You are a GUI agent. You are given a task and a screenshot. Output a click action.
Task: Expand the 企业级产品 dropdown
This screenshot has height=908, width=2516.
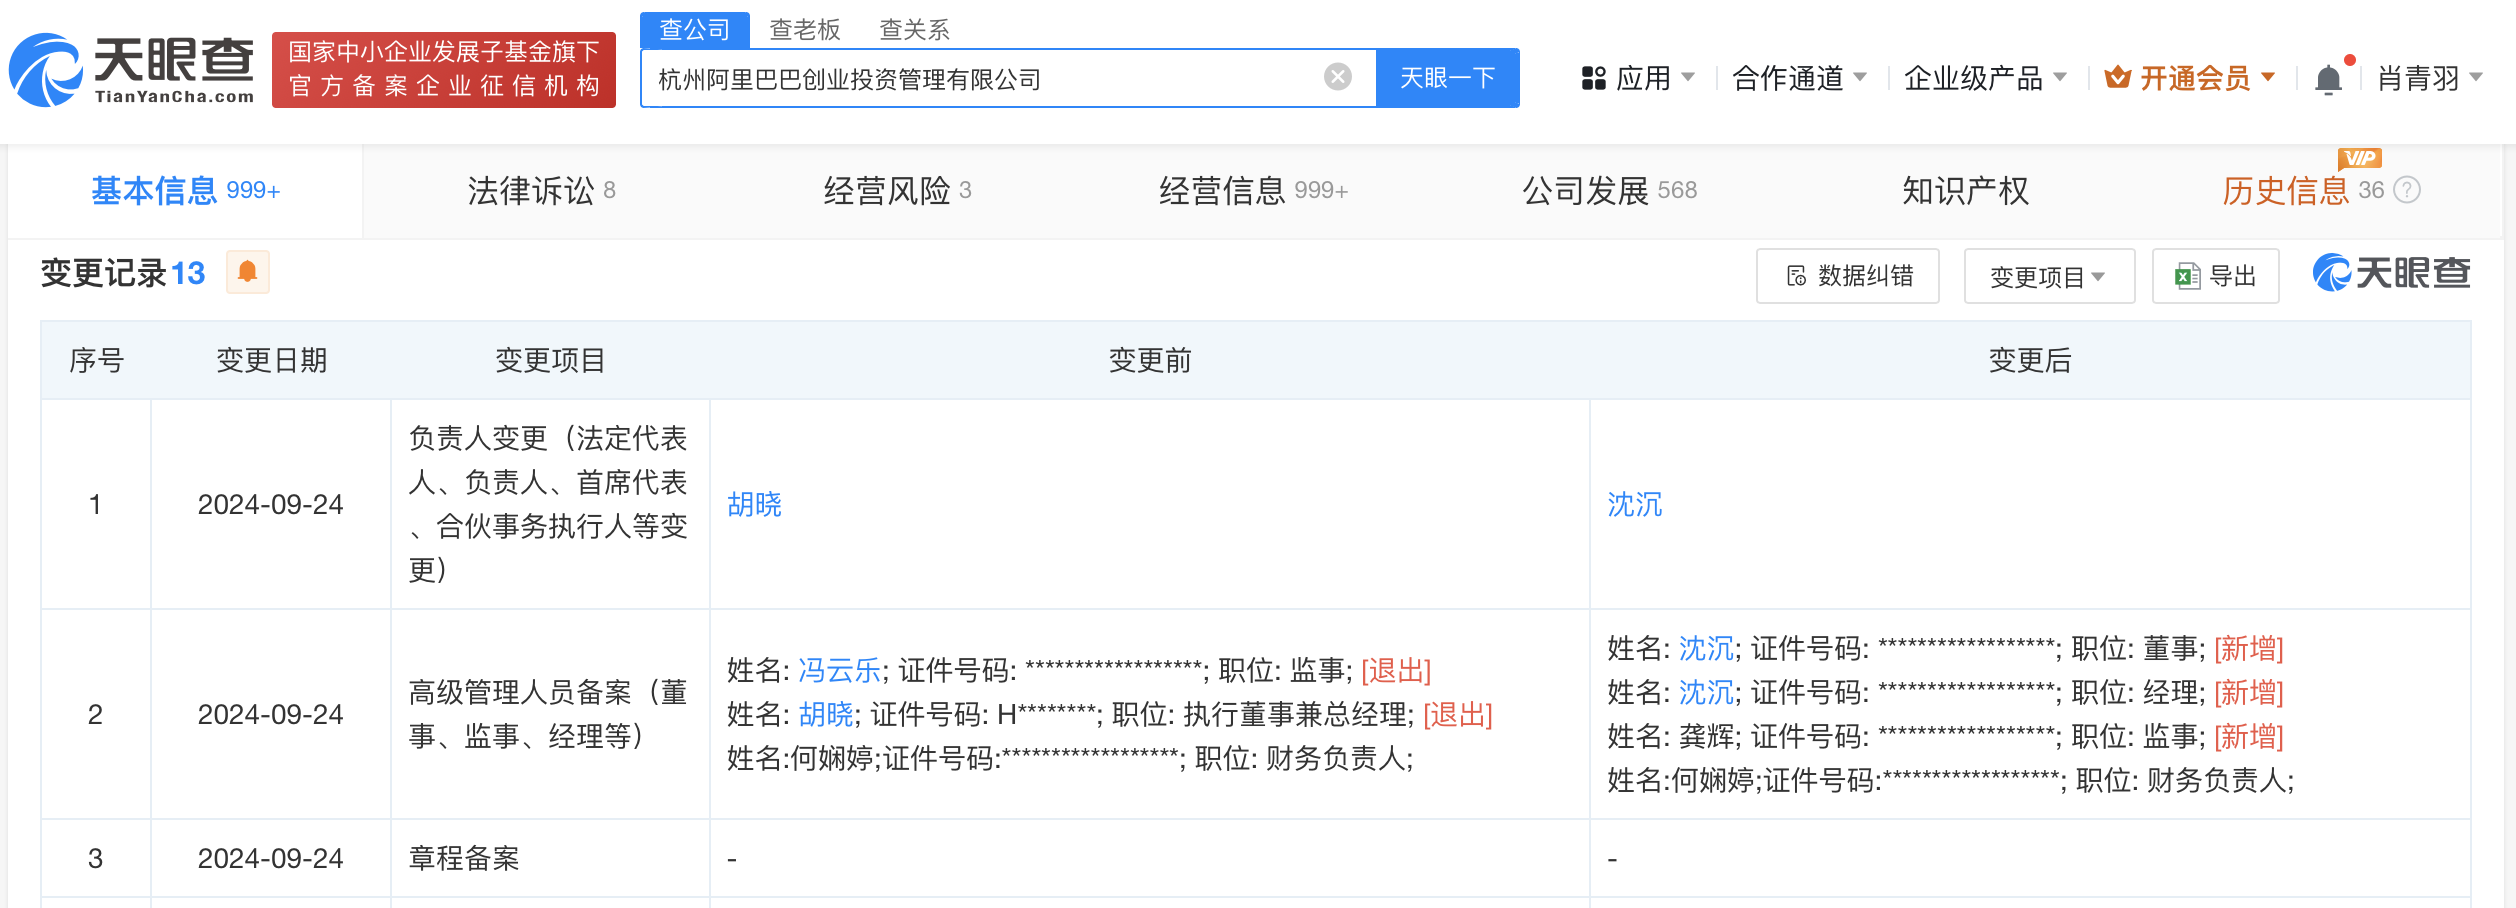(2060, 77)
